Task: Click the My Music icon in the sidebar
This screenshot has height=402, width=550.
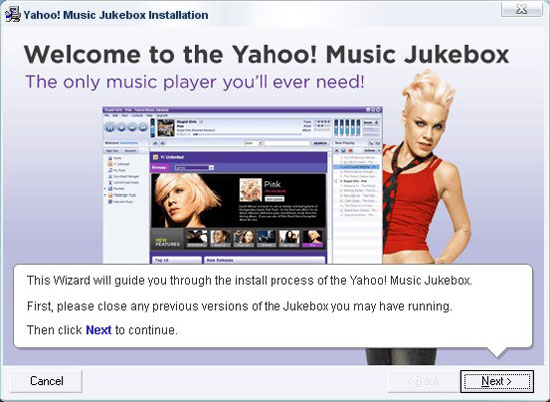Action: (x=110, y=170)
